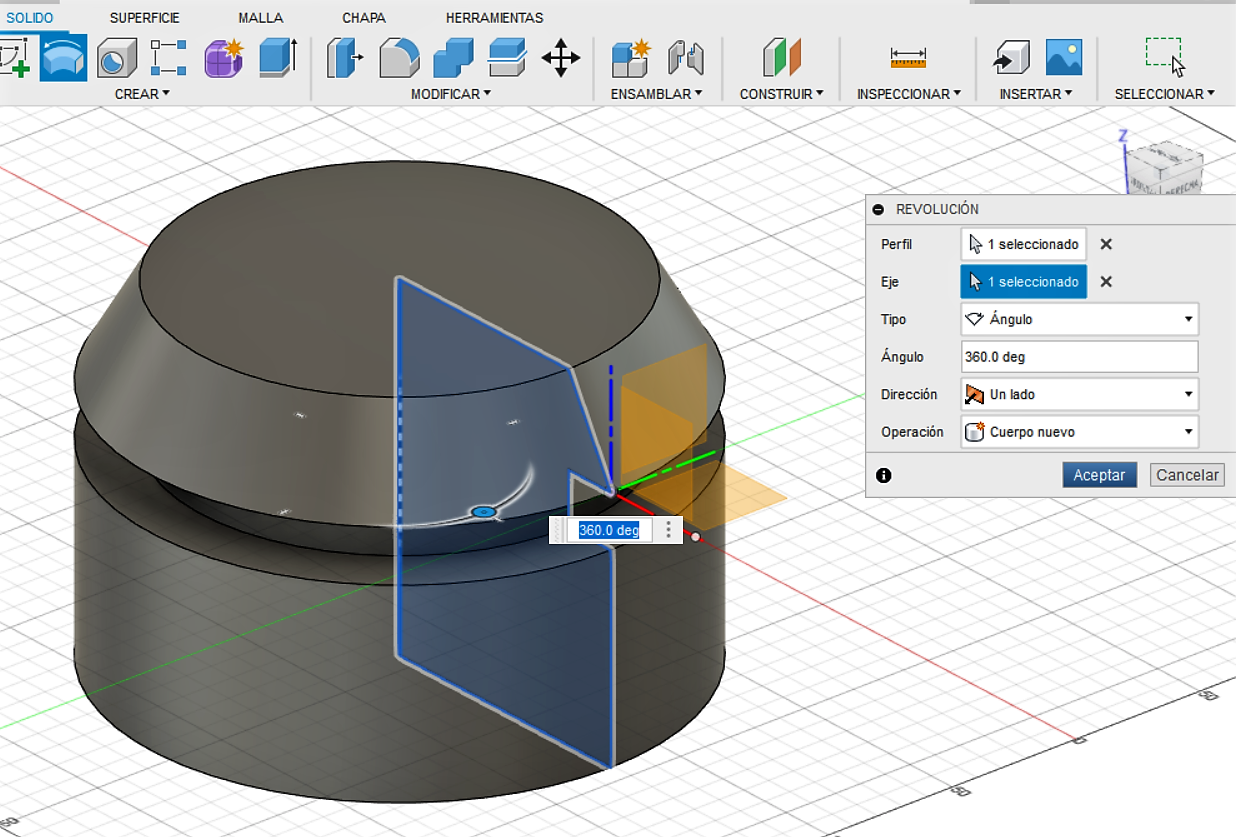Click the Ángulo 360.0 deg field
Viewport: 1236px width, 837px height.
(x=1079, y=357)
